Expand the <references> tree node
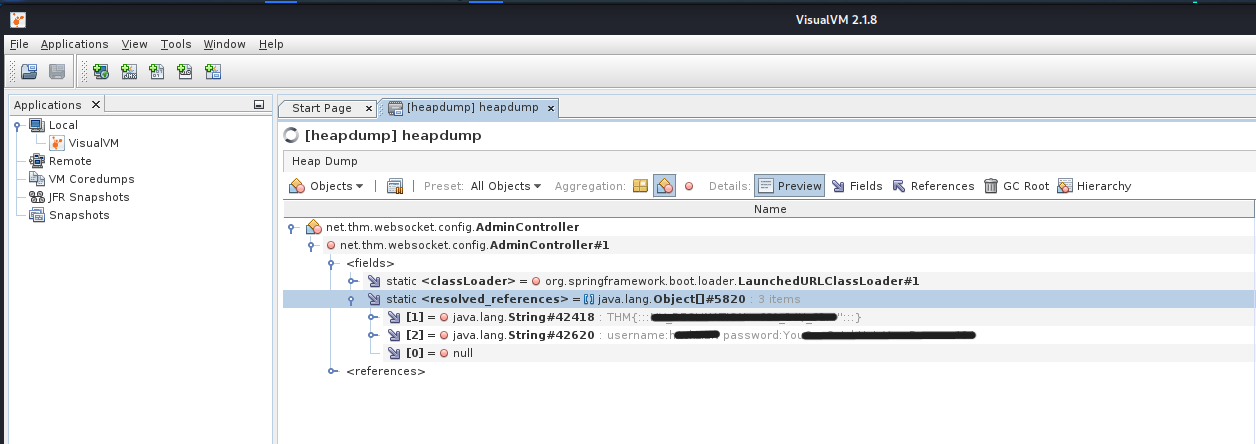Image resolution: width=1256 pixels, height=444 pixels. [x=334, y=371]
